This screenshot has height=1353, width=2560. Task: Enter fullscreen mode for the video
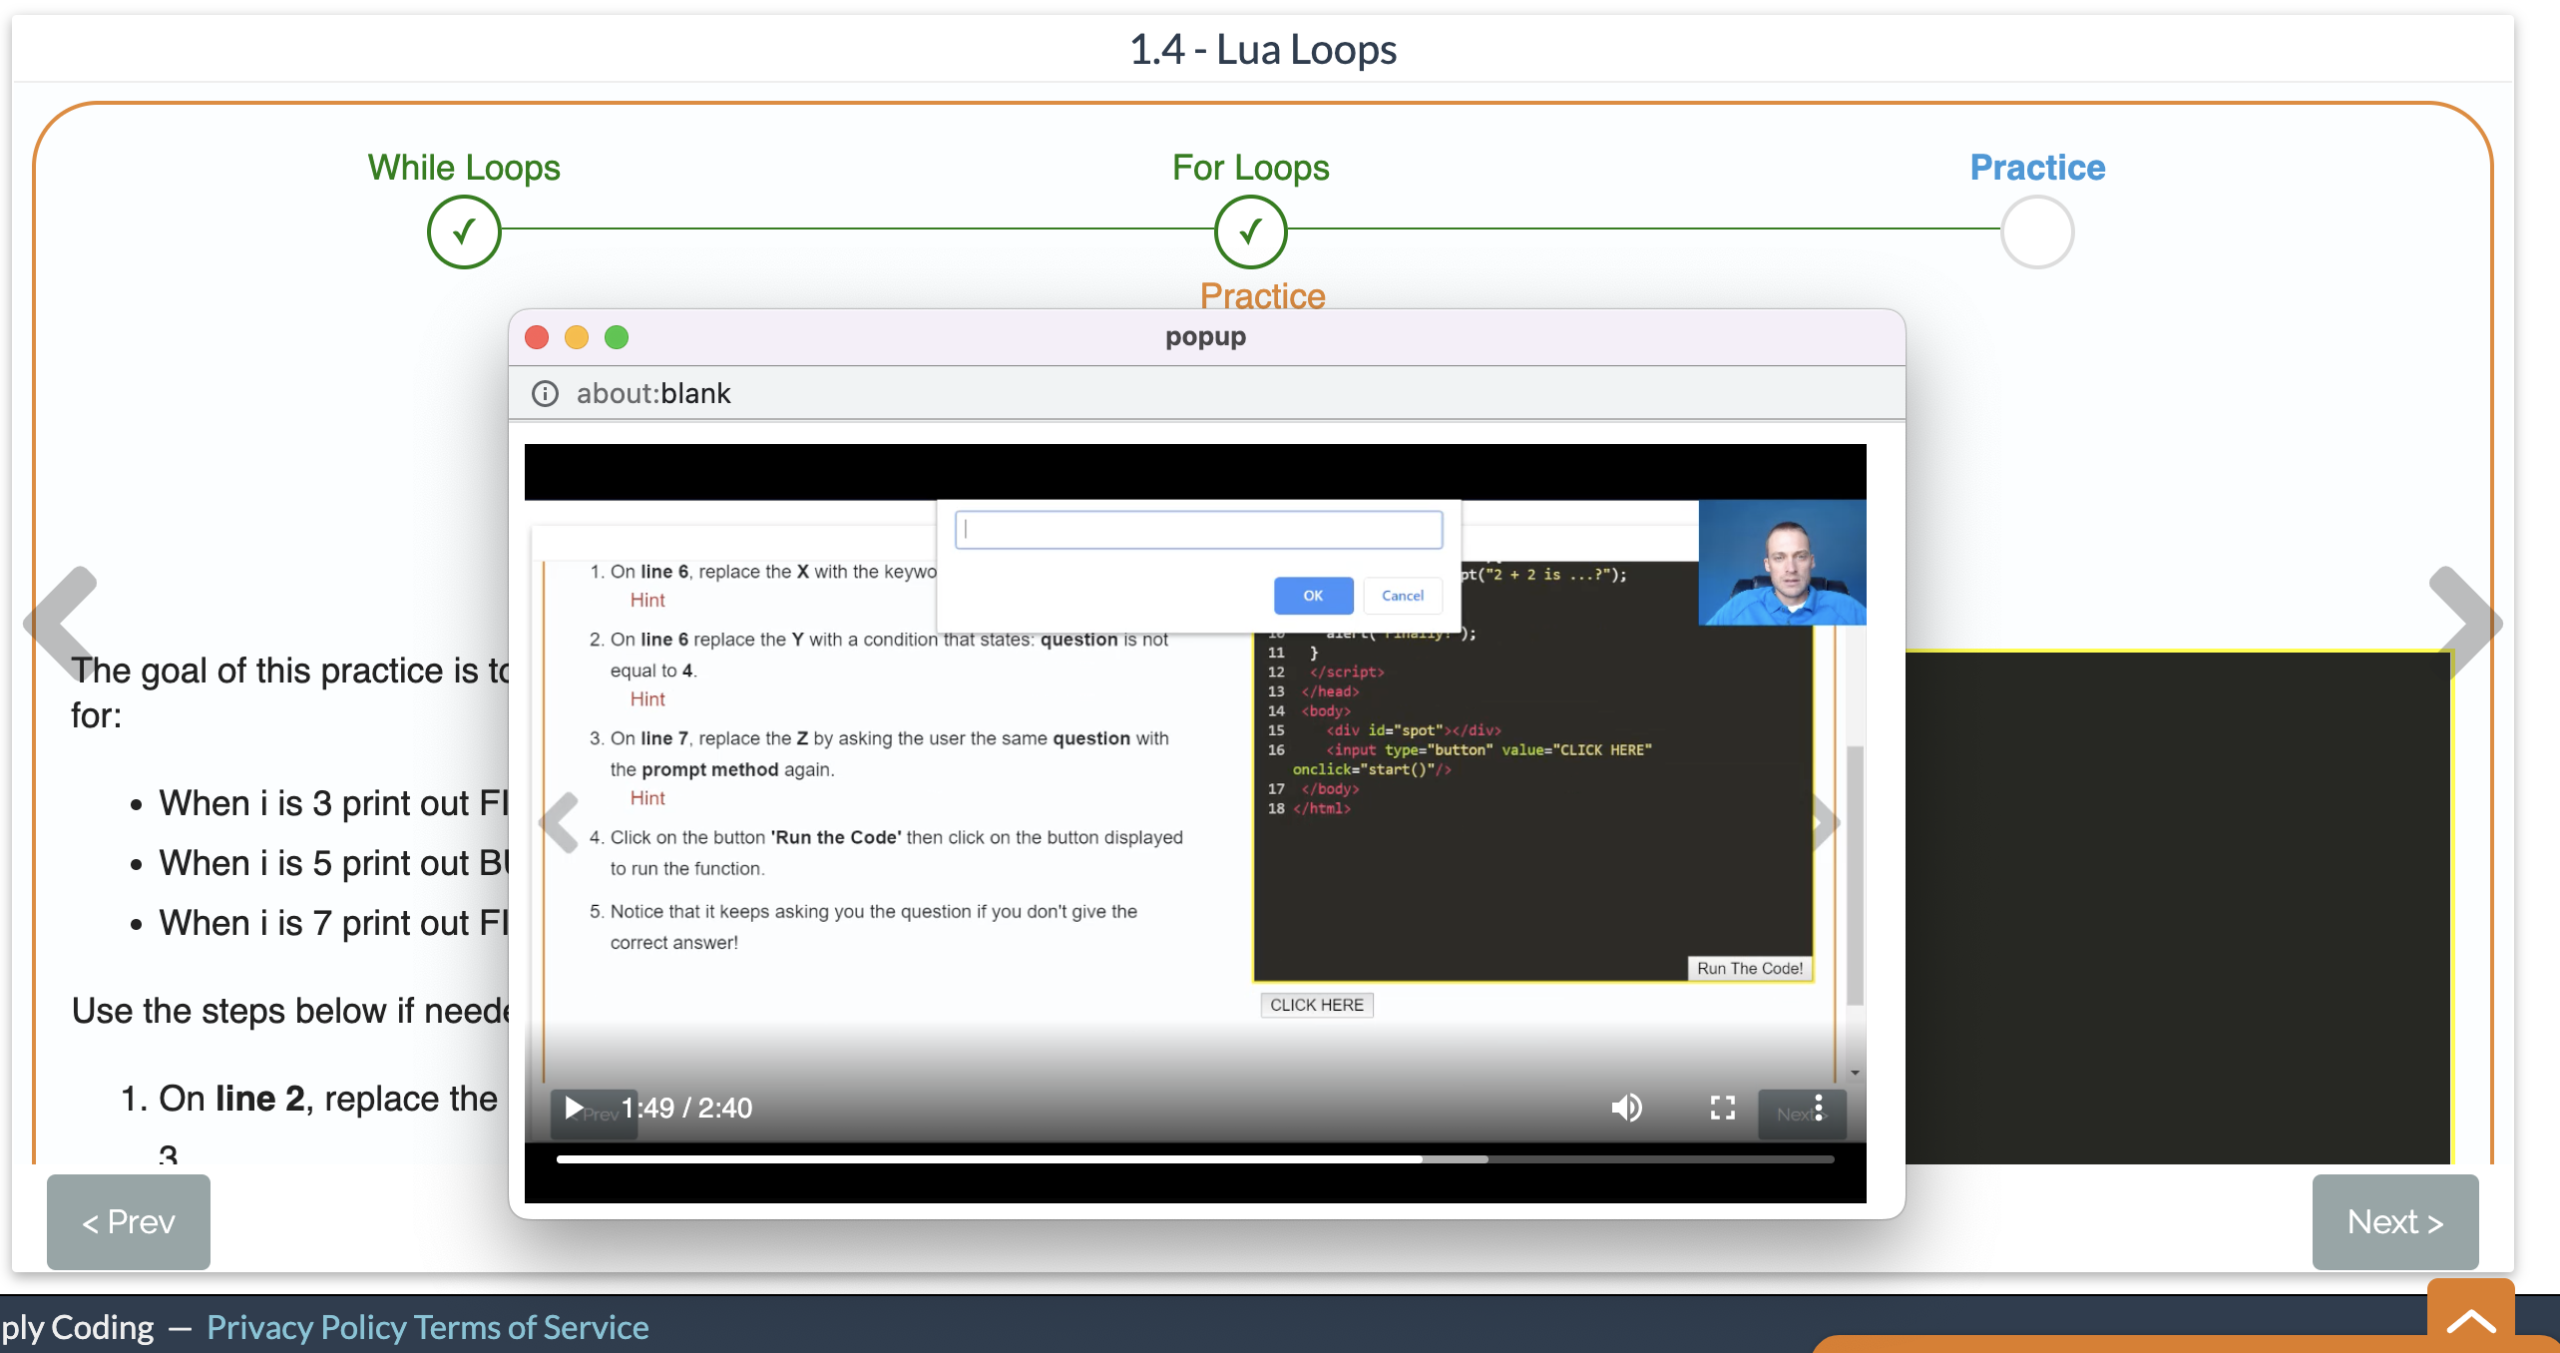point(1722,1107)
